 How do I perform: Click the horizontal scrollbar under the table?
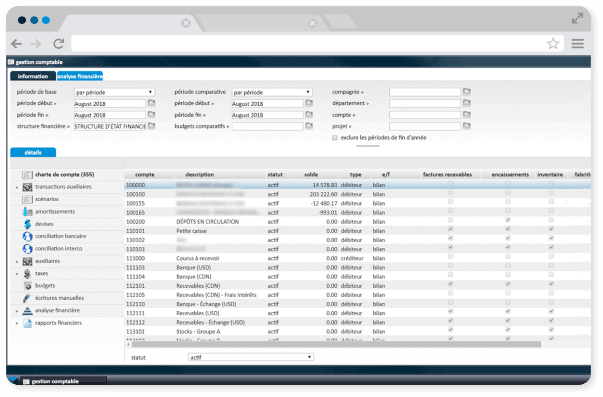[x=335, y=344]
